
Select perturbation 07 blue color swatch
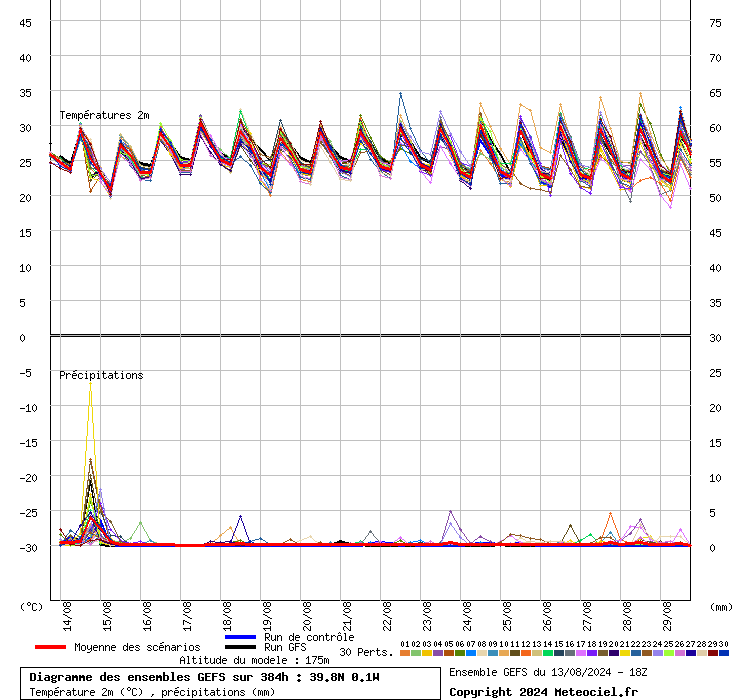tap(471, 653)
